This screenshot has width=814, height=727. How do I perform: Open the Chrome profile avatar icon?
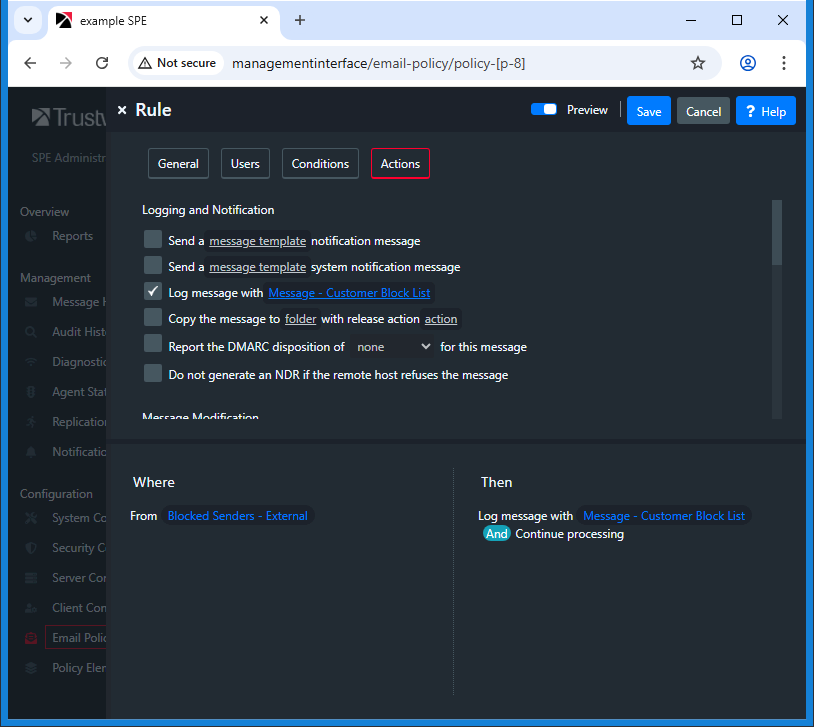(747, 63)
